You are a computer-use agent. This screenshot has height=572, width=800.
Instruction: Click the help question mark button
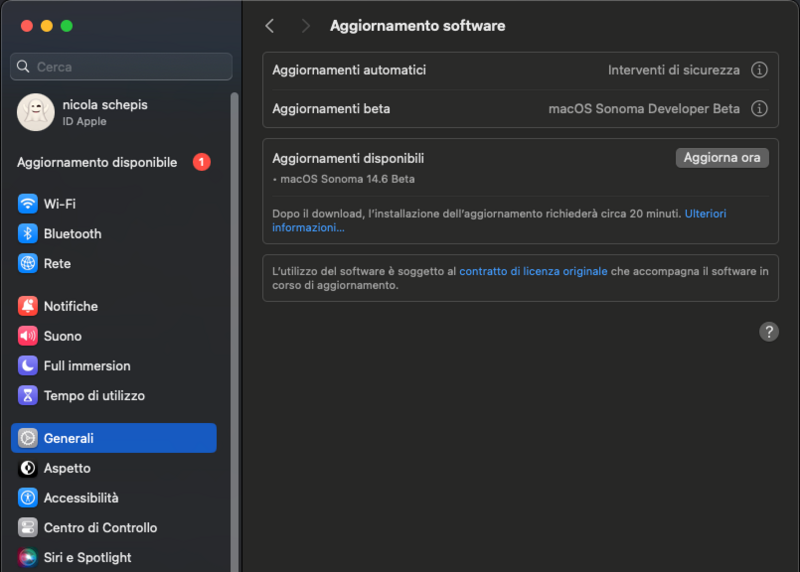pyautogui.click(x=769, y=332)
